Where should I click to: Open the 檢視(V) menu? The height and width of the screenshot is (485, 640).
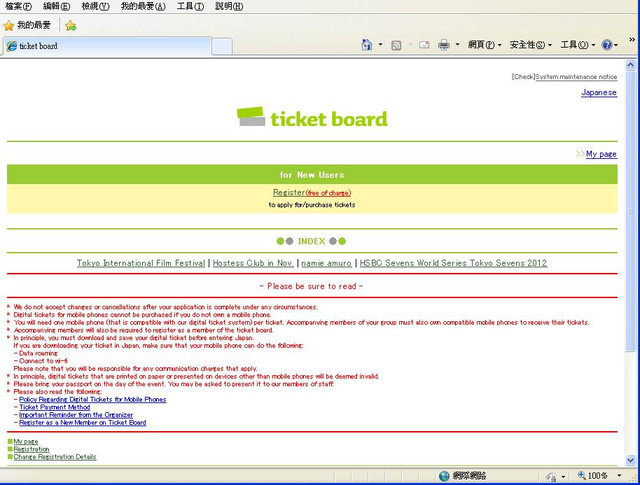(x=96, y=6)
